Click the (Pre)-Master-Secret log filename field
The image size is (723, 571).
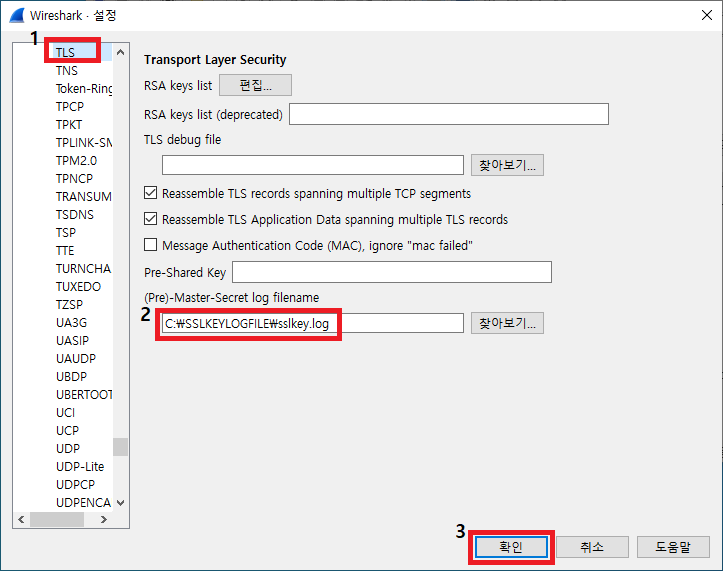[x=313, y=323]
